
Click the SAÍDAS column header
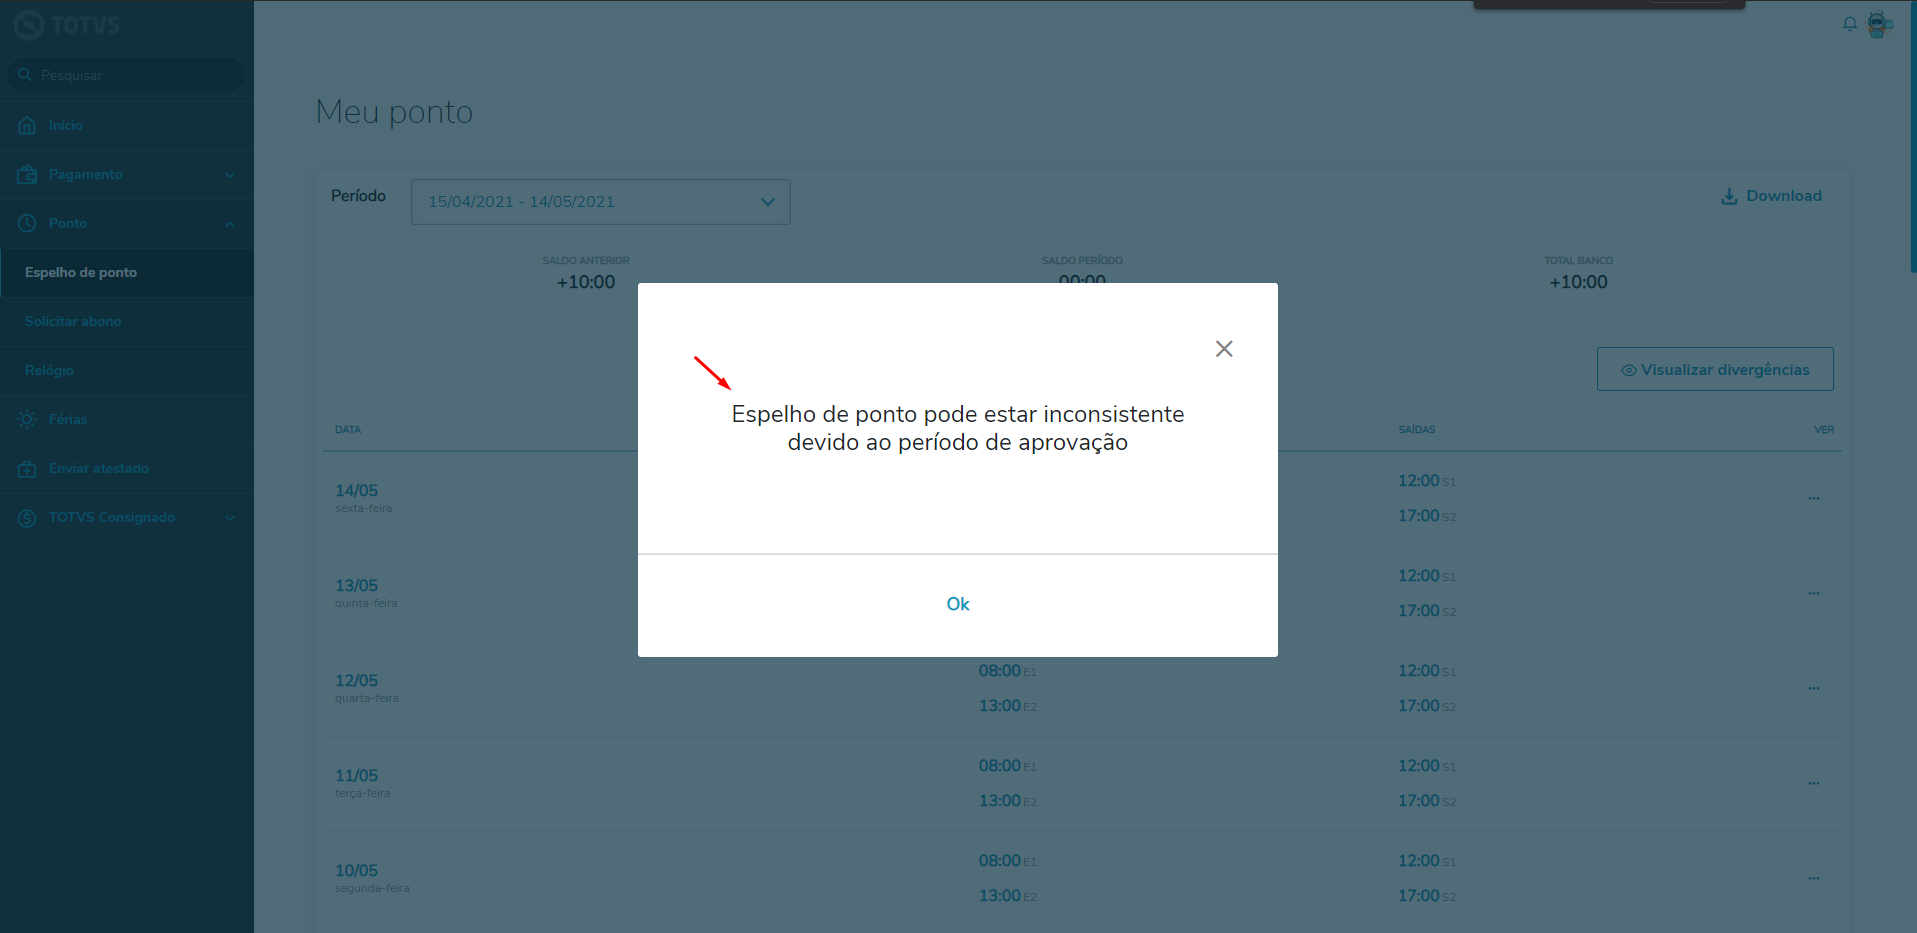[x=1417, y=430]
